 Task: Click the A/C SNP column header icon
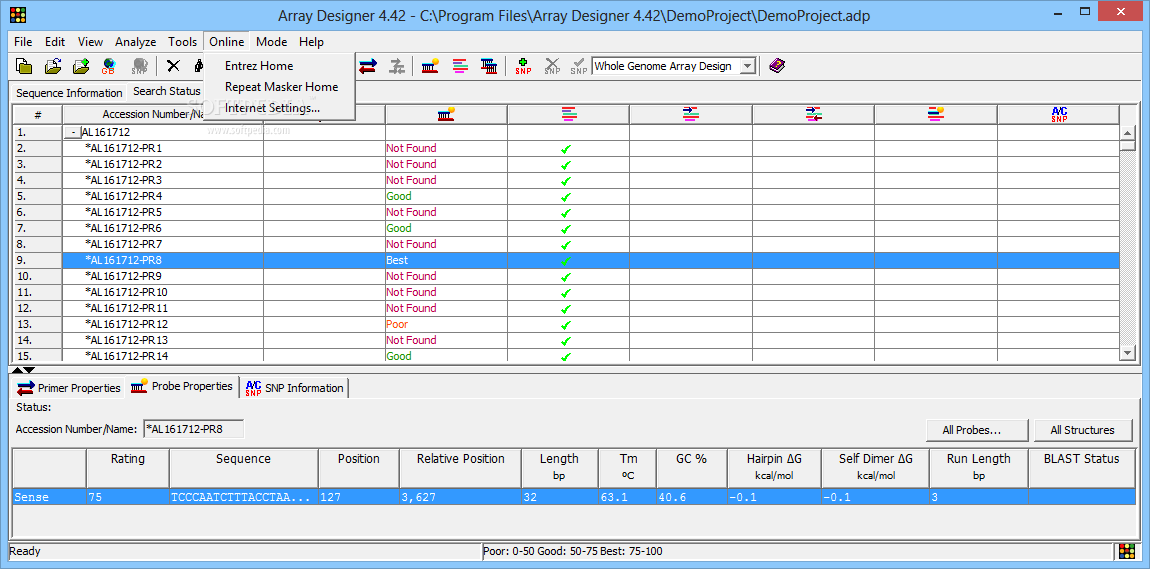(x=1058, y=114)
